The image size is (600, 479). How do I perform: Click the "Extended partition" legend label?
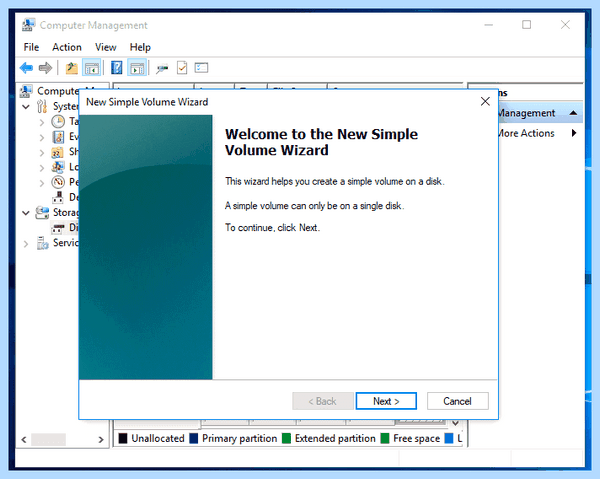pos(335,438)
